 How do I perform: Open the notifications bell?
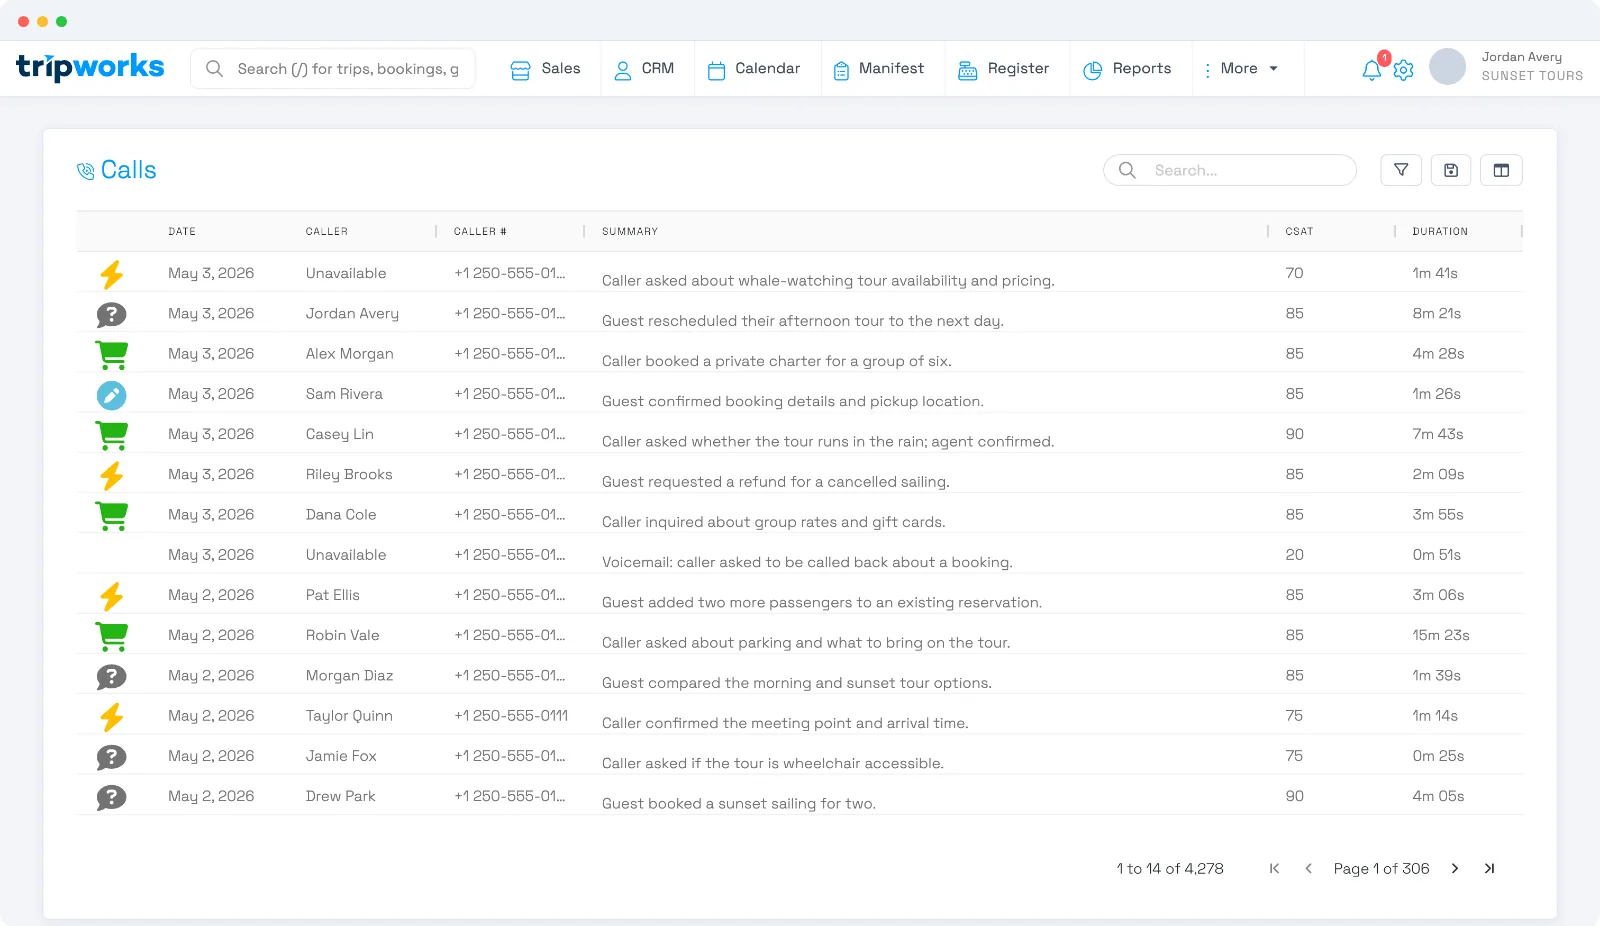point(1372,70)
